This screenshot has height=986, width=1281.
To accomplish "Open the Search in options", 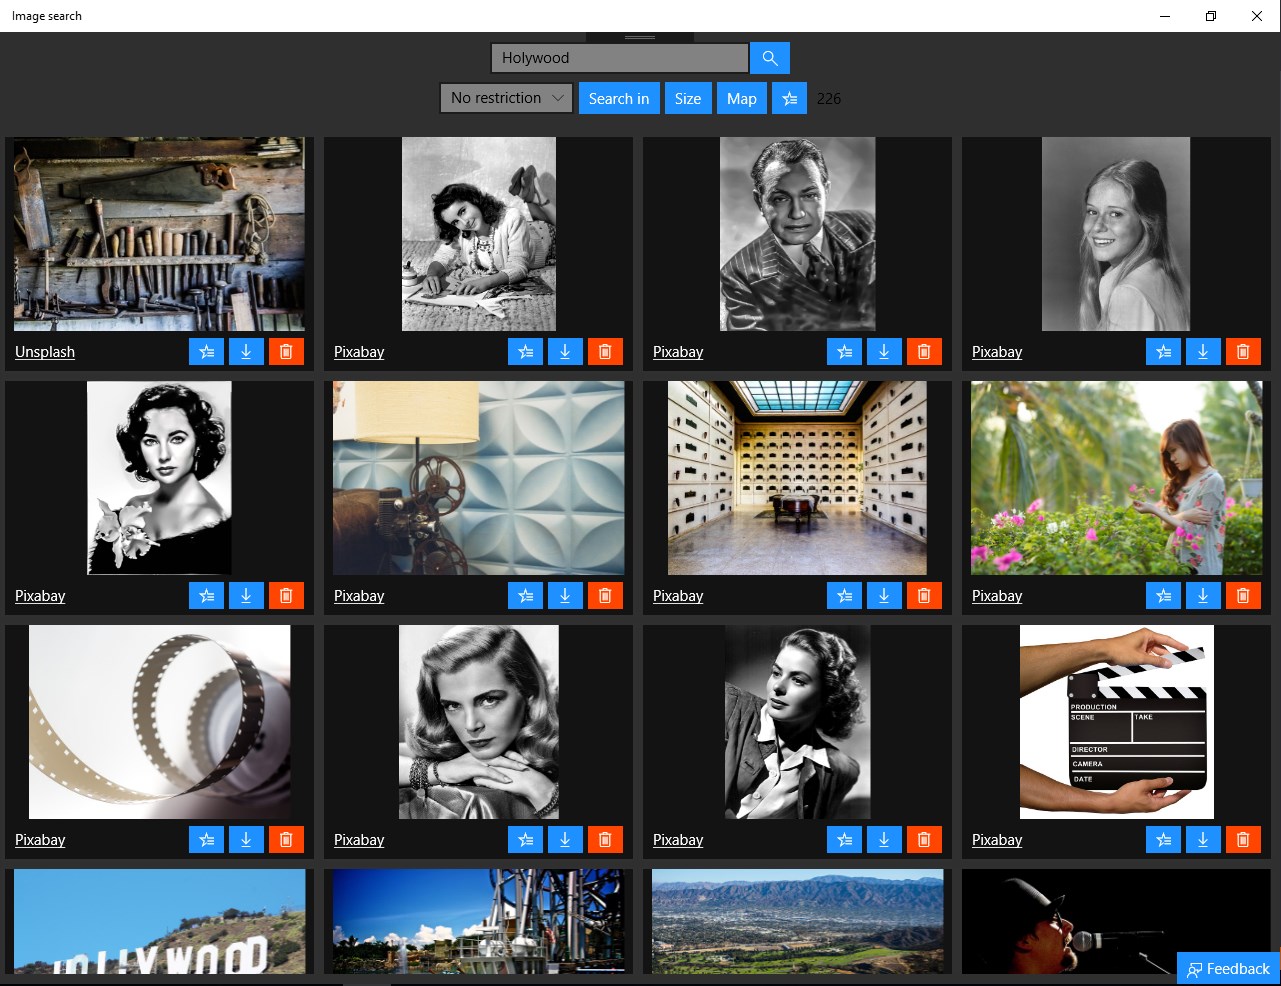I will pos(619,98).
